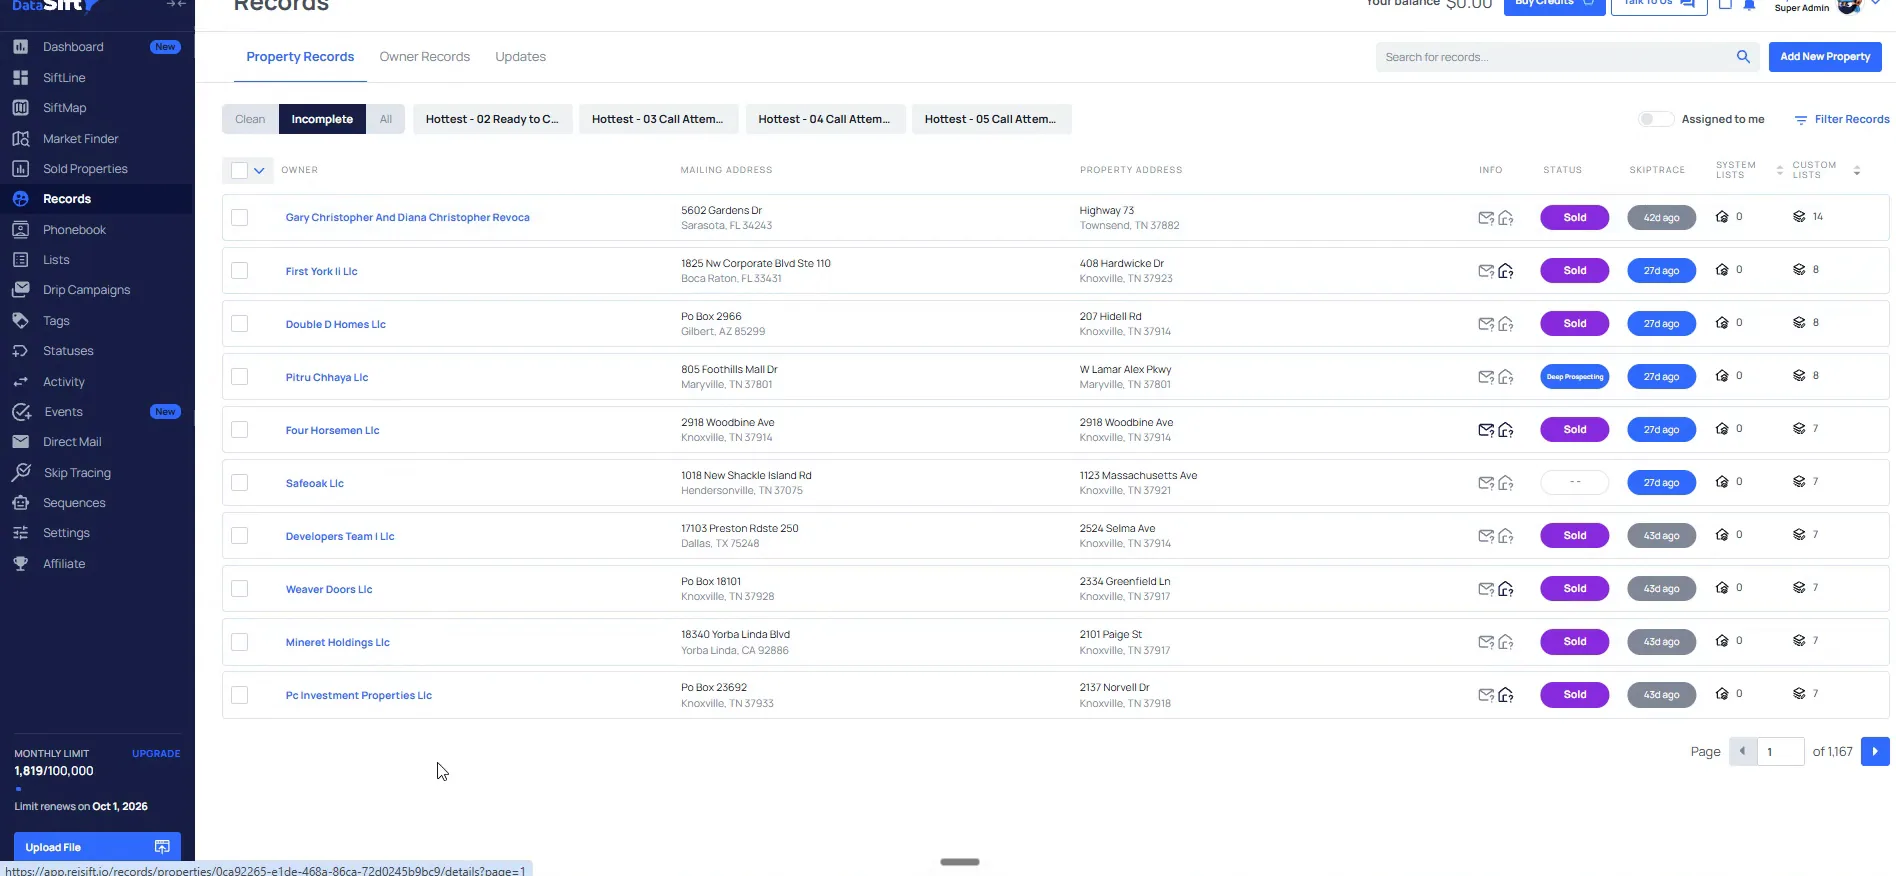Click the page number input
The image size is (1896, 876).
click(x=1781, y=751)
